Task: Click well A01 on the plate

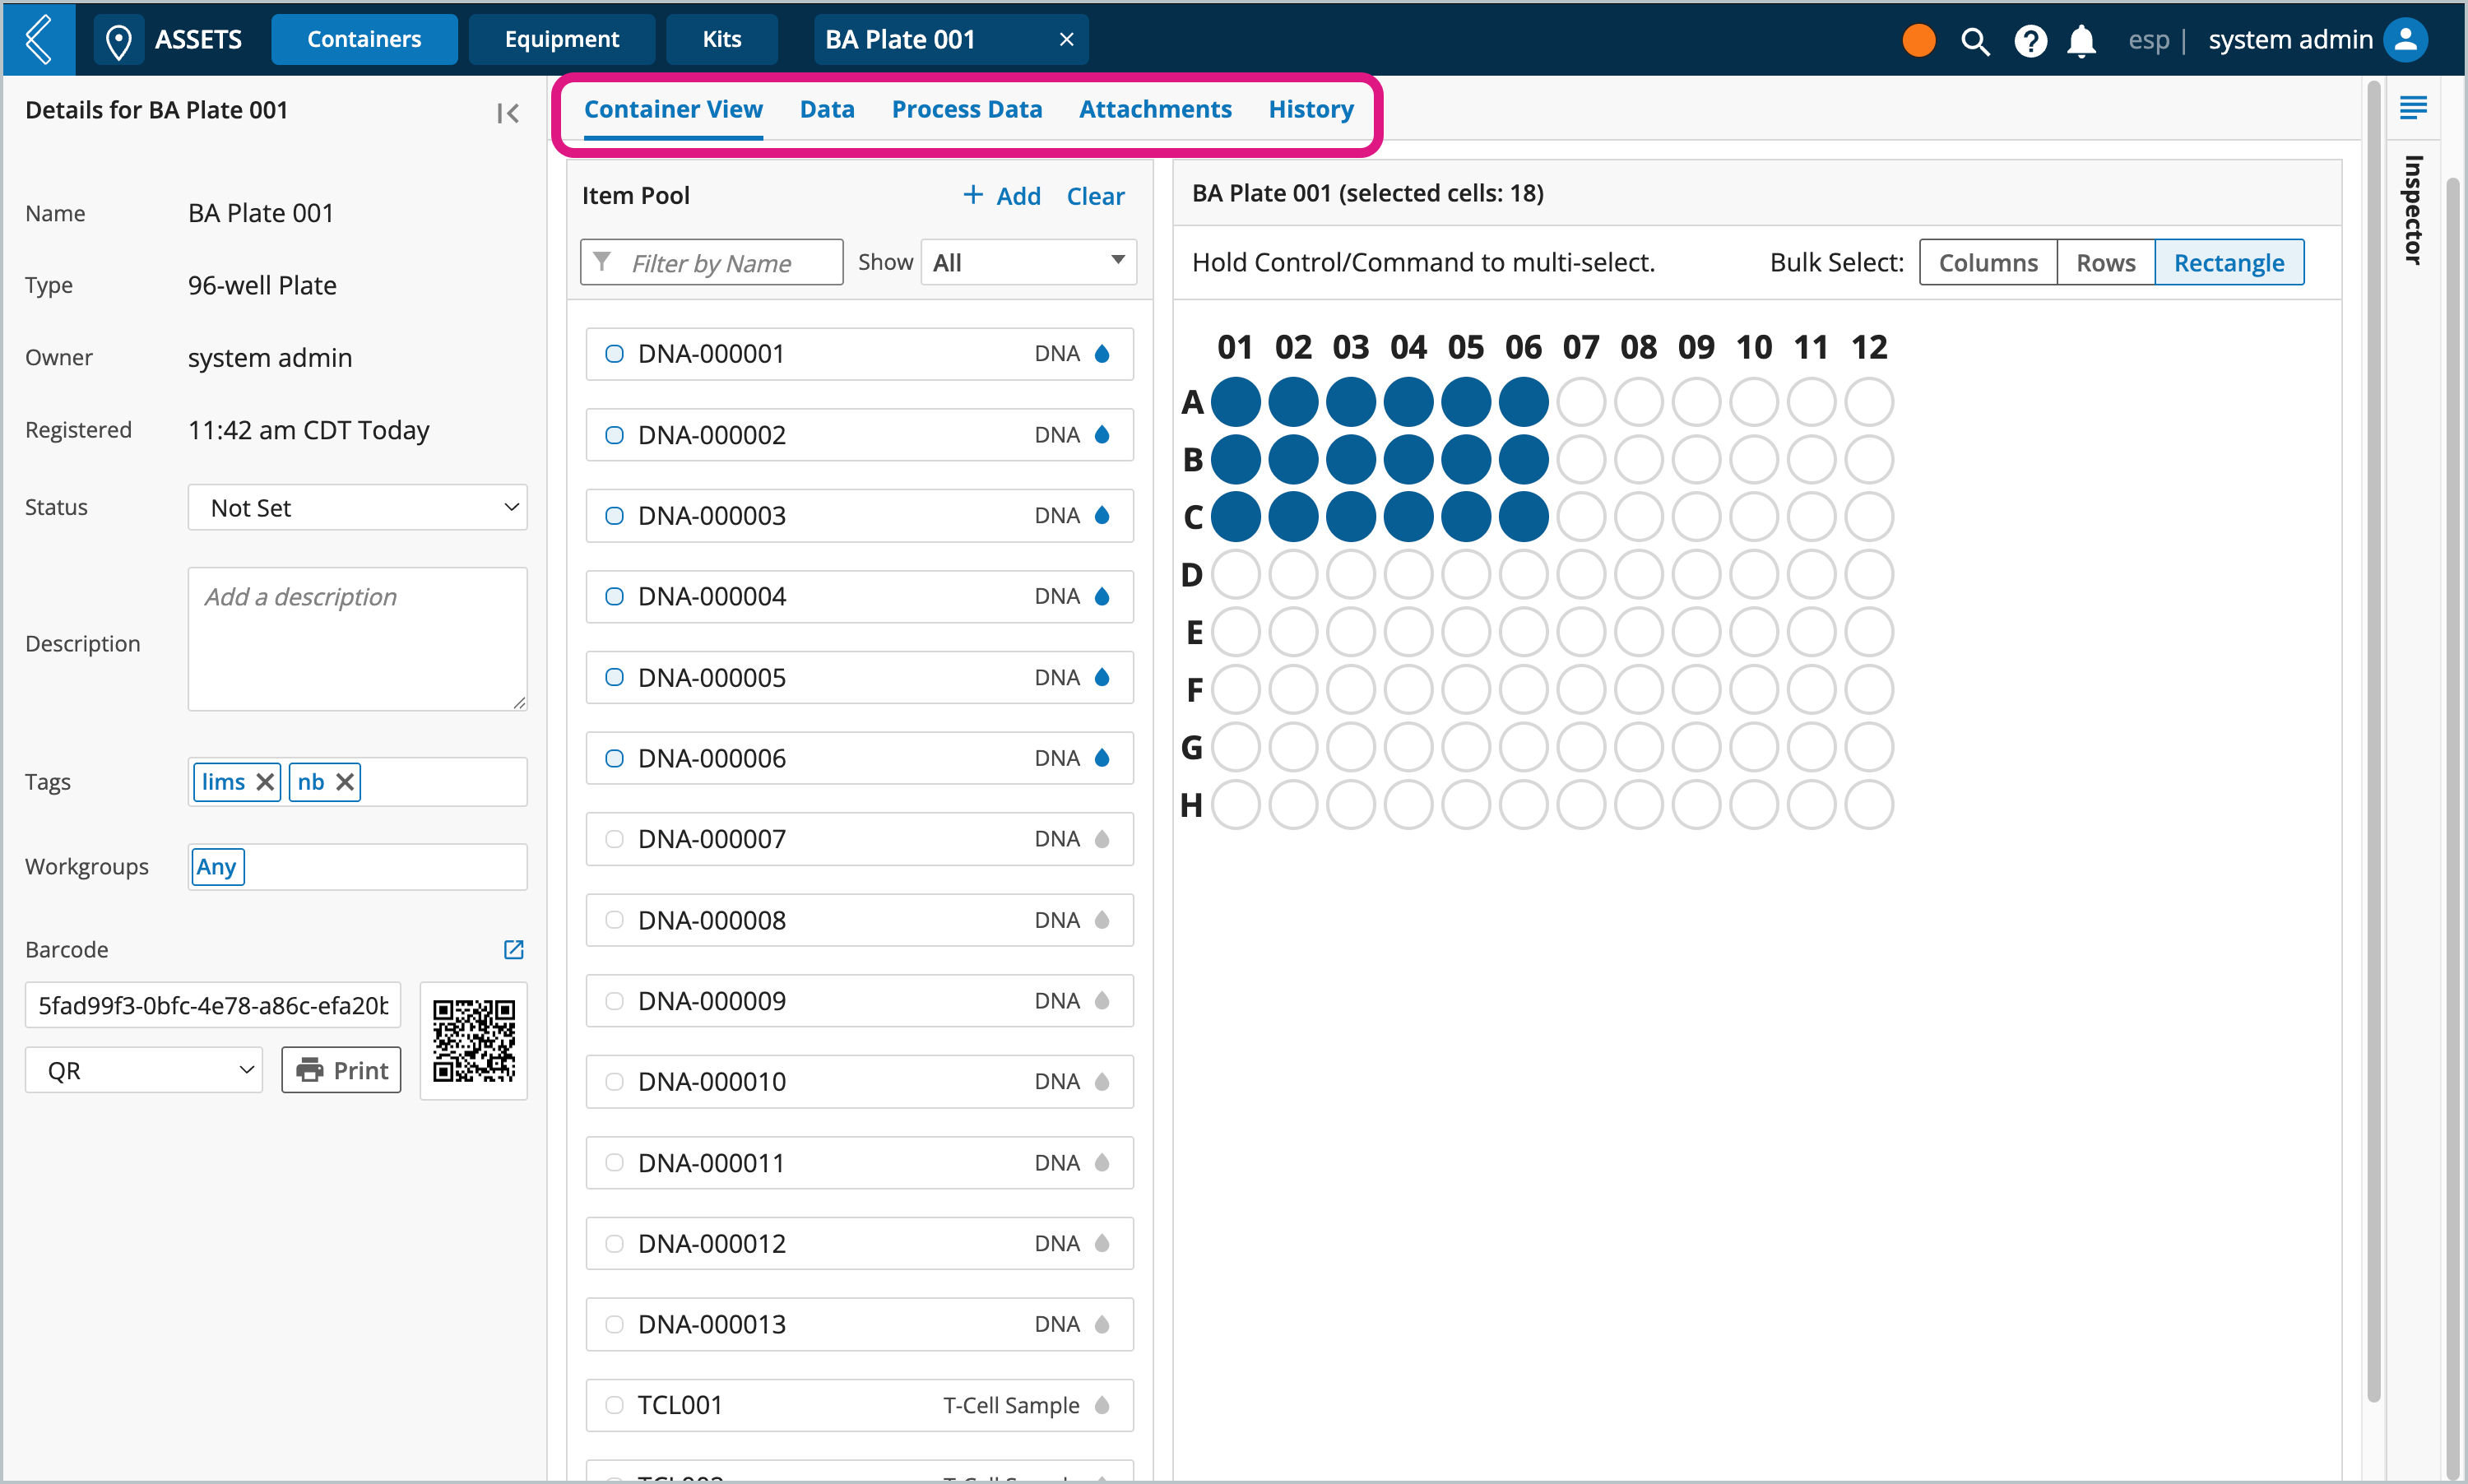Action: (1235, 402)
